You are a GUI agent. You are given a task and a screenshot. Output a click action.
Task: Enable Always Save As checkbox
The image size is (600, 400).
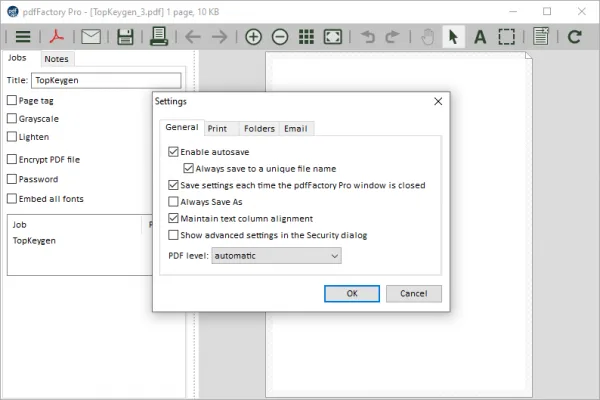tap(173, 202)
